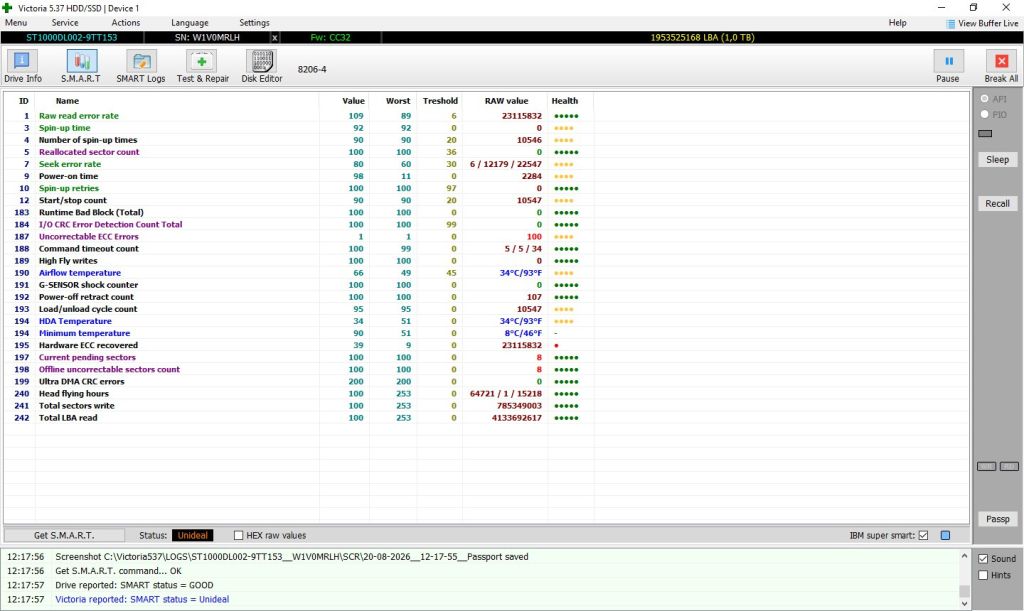Viewport: 1024px width, 611px height.
Task: Pause the current operation
Action: pos(948,67)
